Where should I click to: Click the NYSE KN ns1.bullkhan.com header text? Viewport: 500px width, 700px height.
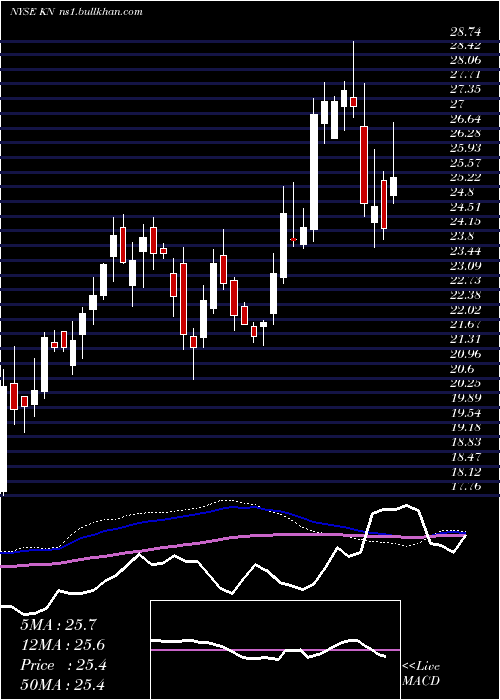click(x=76, y=12)
